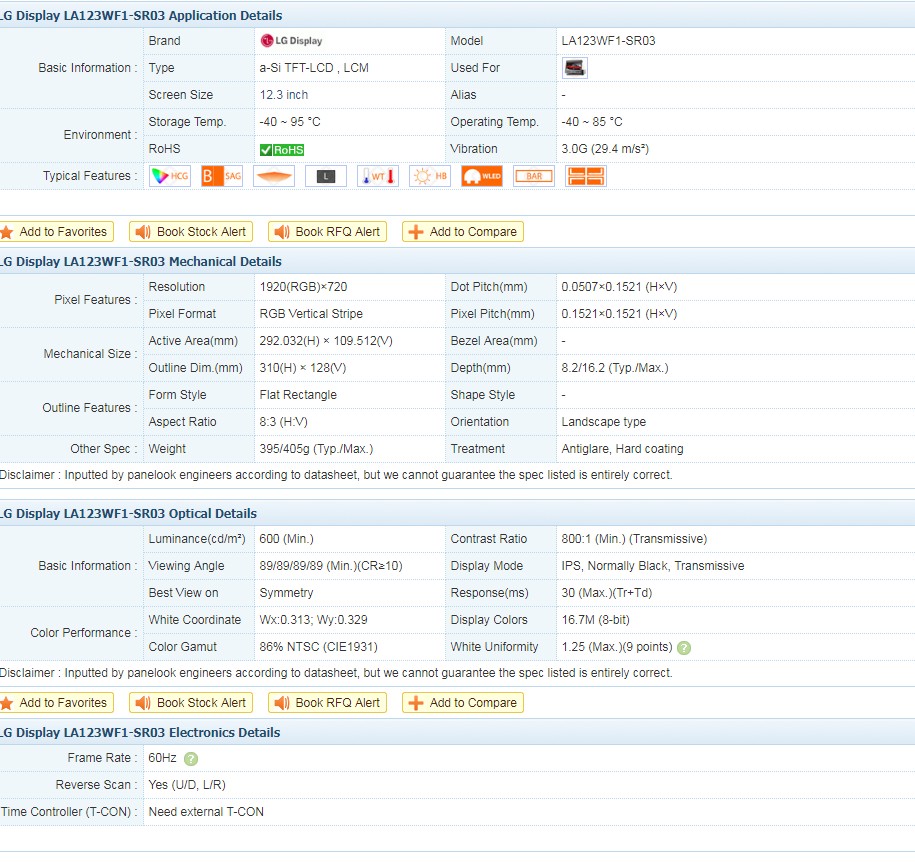The width and height of the screenshot is (915, 862).
Task: Select the contrast ratio value 800:1 (Min.) (Transmissive)
Action: 634,539
